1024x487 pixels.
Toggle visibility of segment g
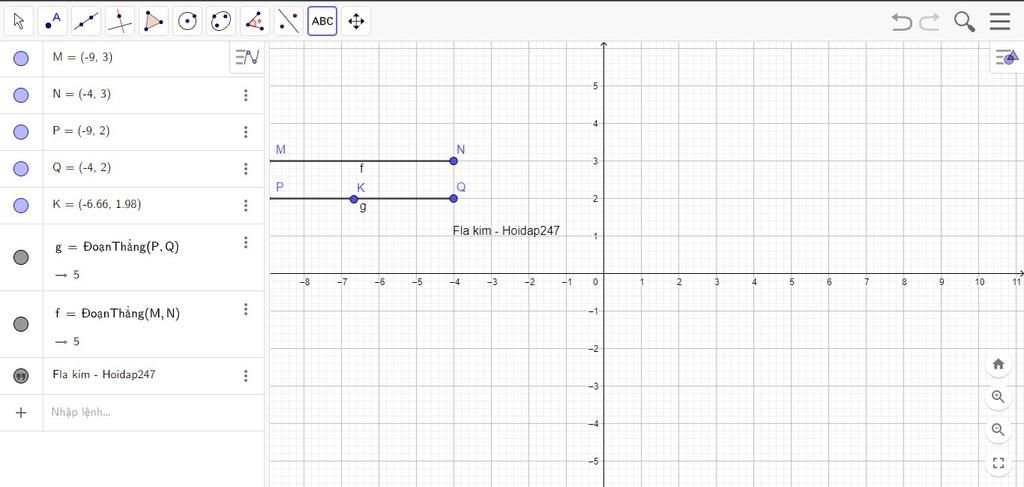21,257
